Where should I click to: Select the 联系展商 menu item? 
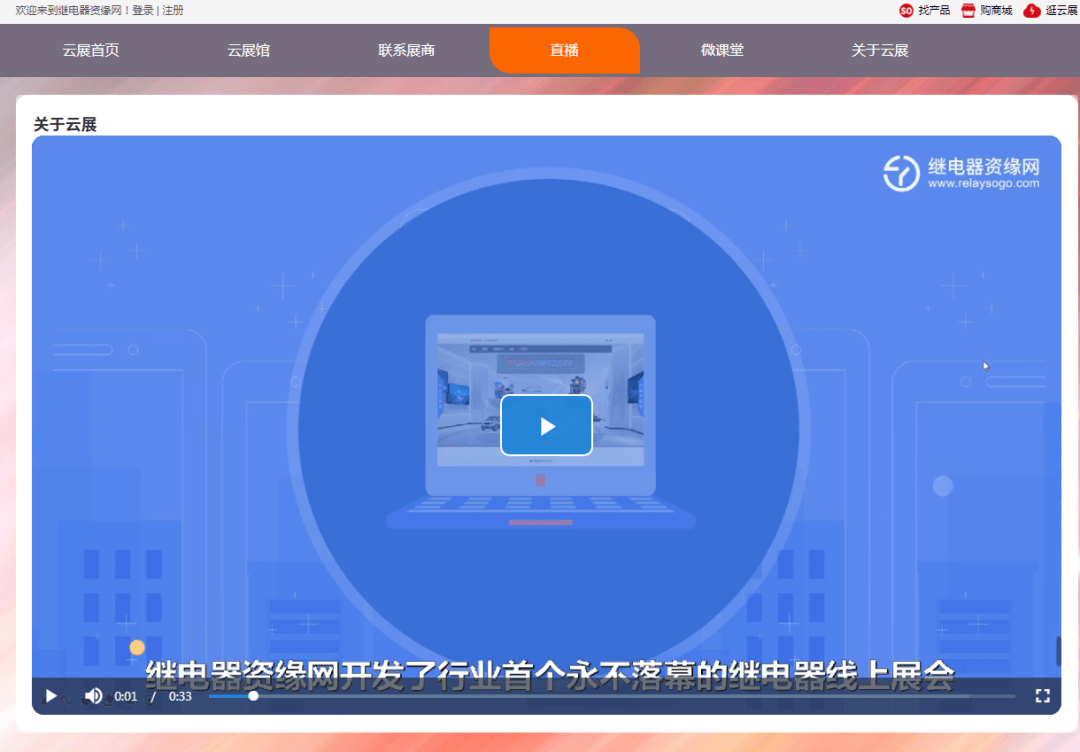tap(406, 51)
